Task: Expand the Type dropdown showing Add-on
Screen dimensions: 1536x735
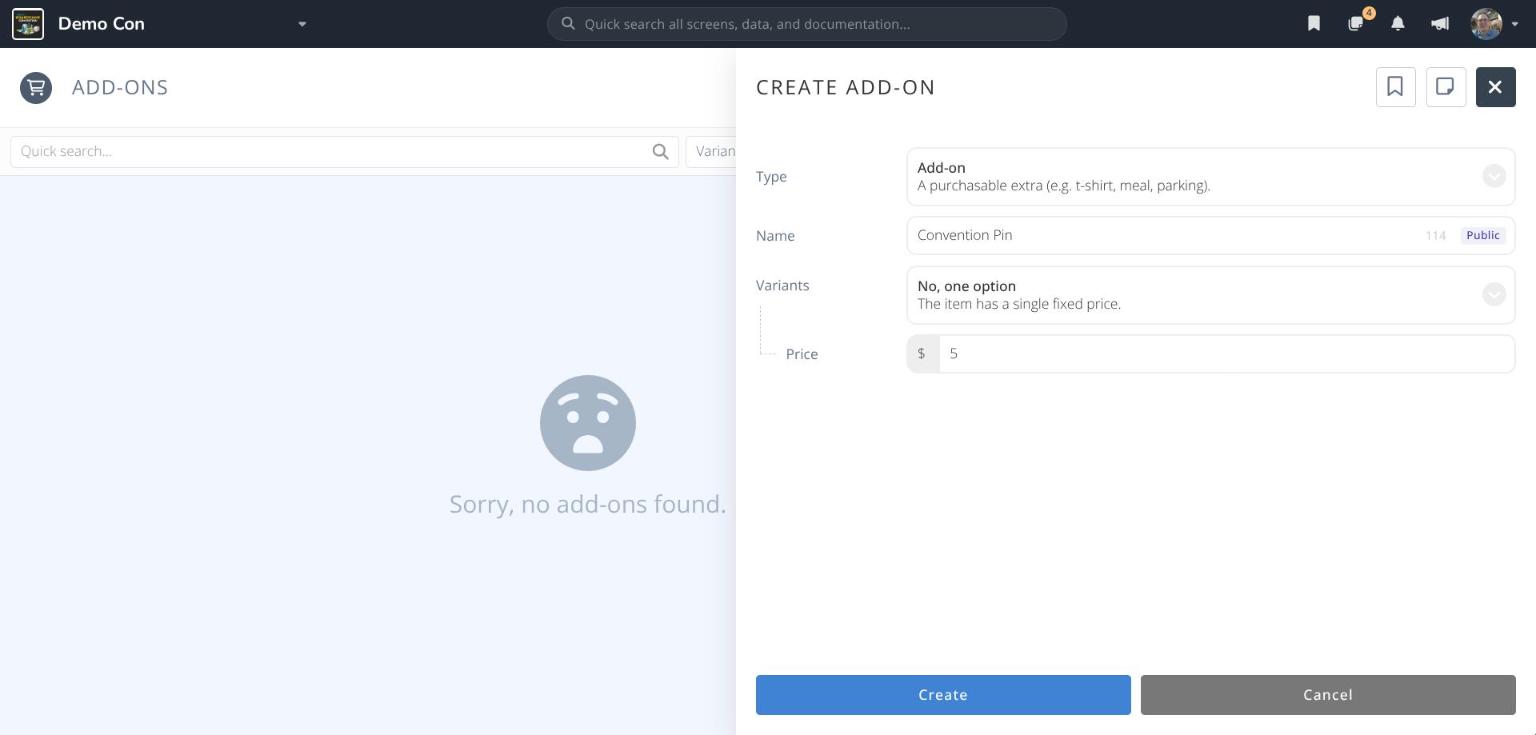Action: [1210, 176]
